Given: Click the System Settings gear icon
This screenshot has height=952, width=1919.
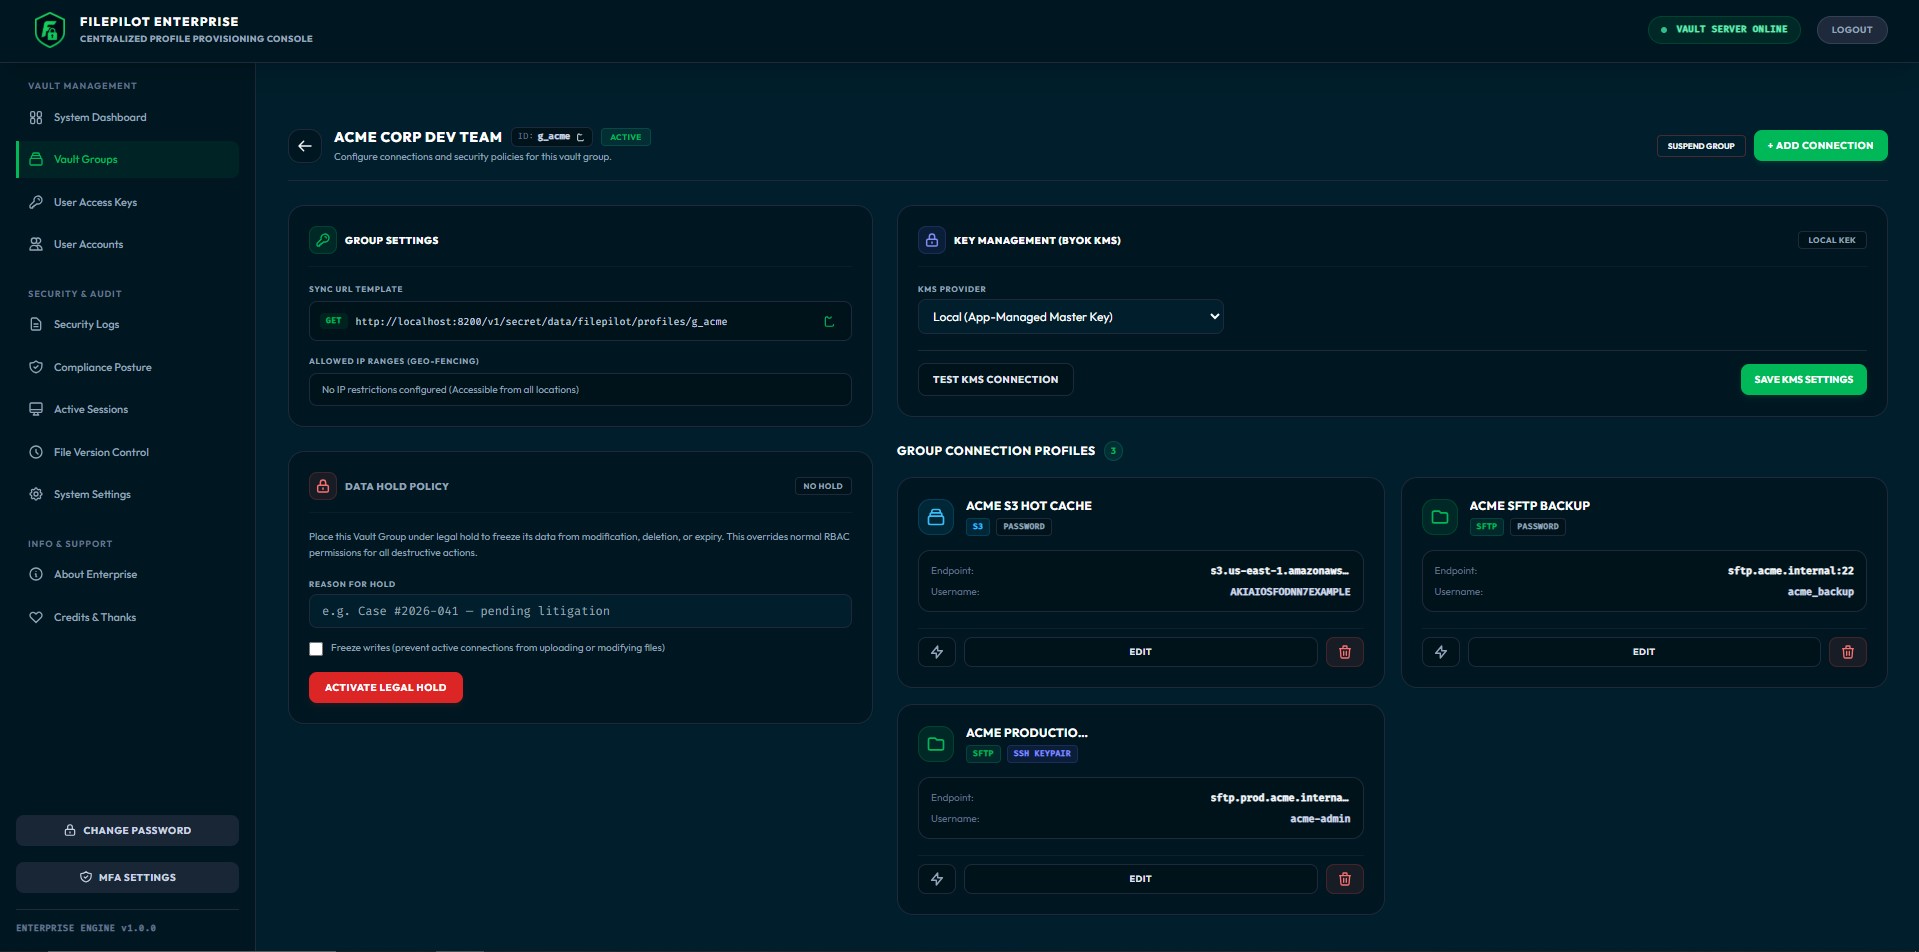Looking at the screenshot, I should [36, 494].
